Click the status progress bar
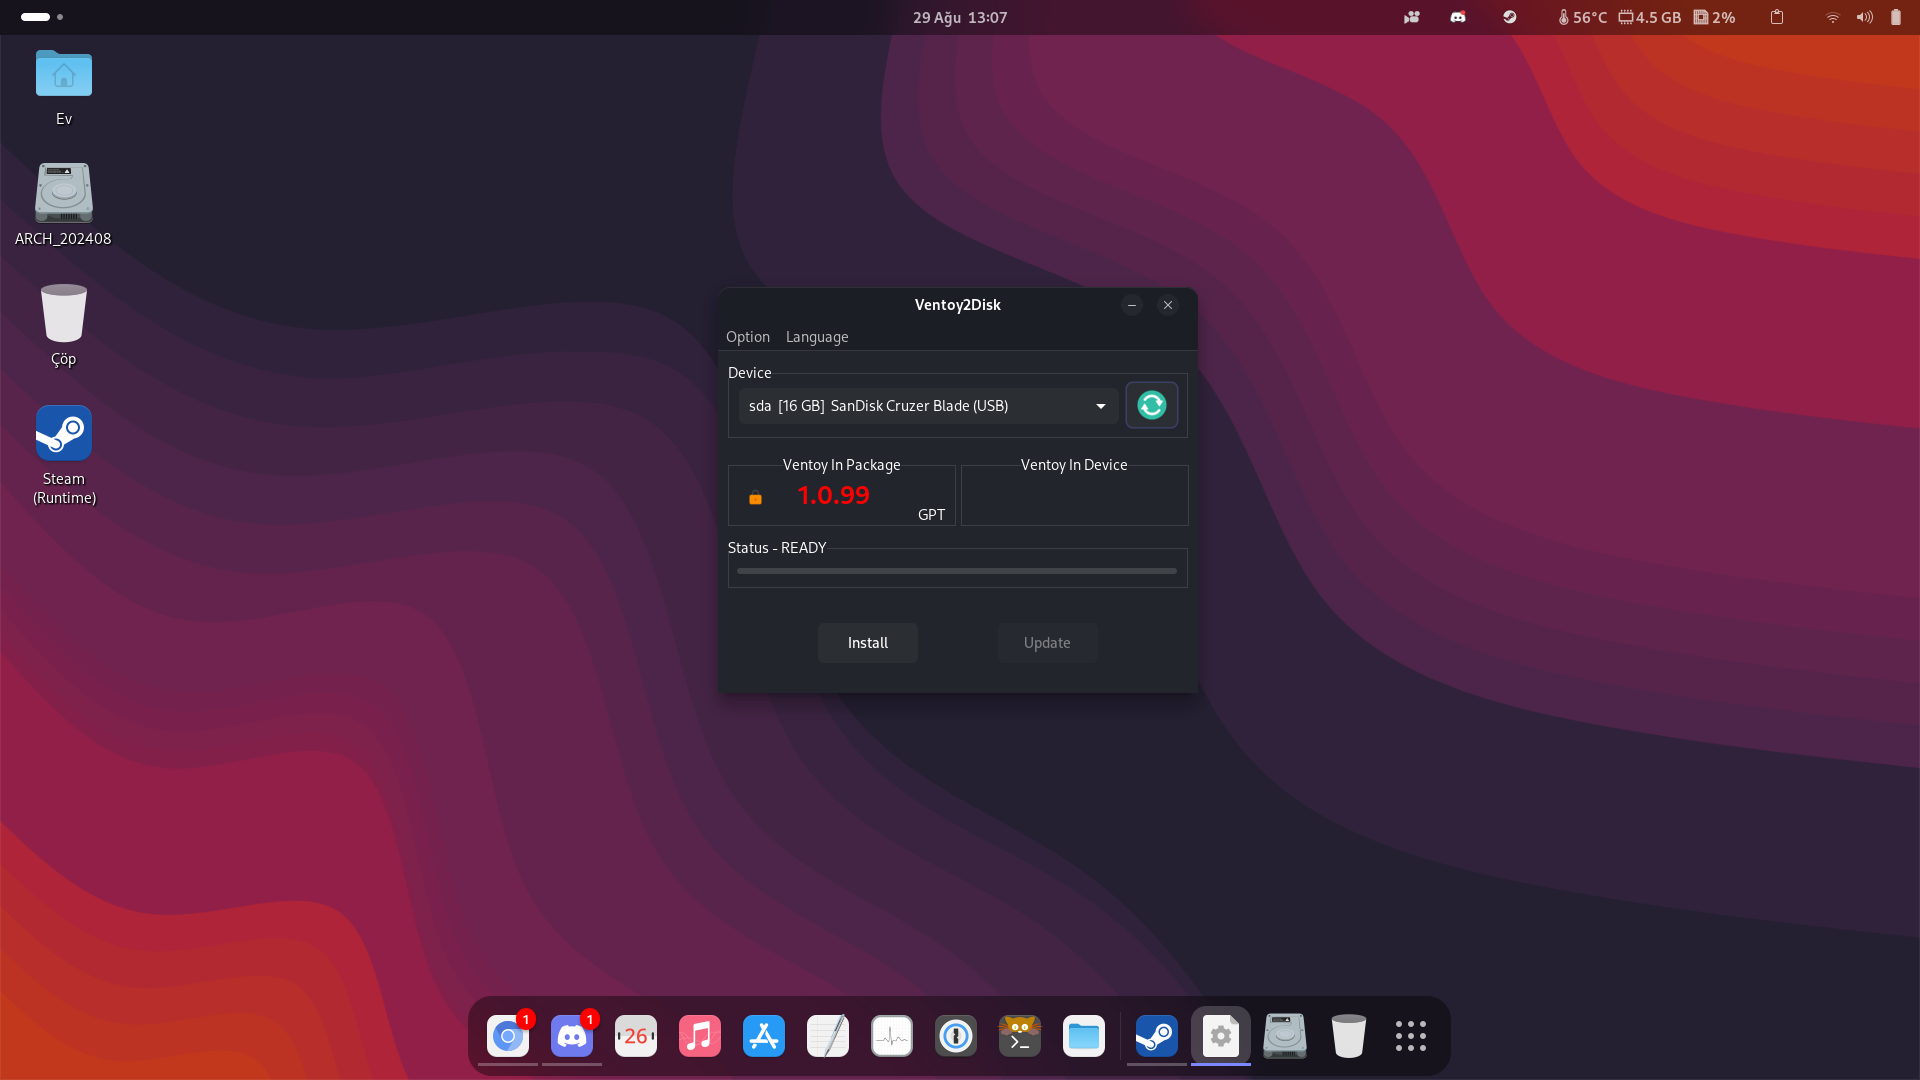Viewport: 1920px width, 1080px height. coord(956,571)
